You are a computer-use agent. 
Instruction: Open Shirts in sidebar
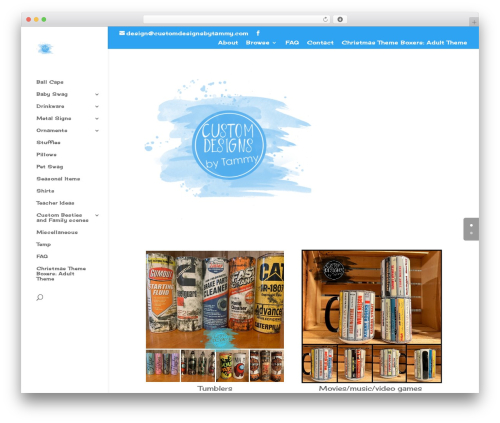click(45, 191)
